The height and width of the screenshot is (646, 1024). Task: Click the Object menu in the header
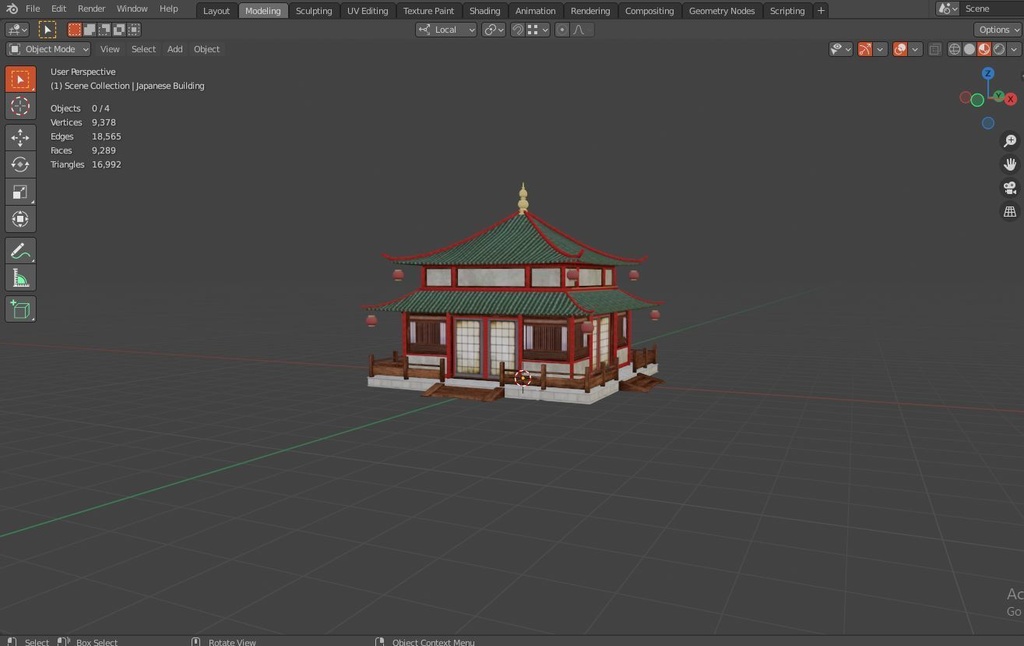click(x=206, y=48)
